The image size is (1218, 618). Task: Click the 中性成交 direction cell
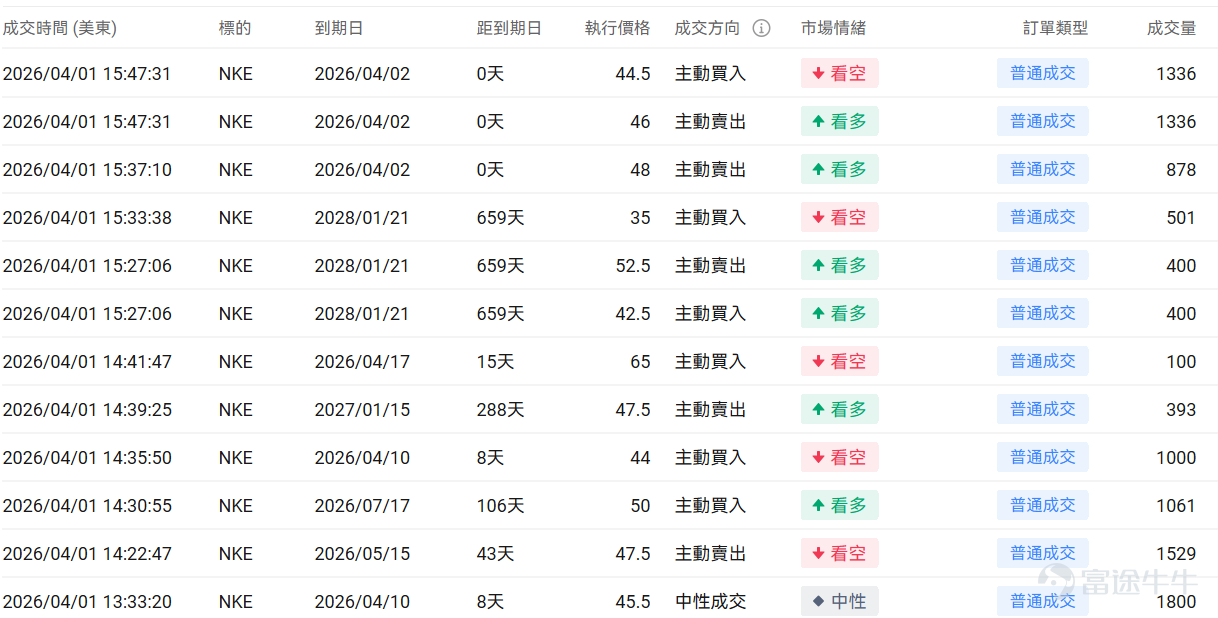coord(710,602)
